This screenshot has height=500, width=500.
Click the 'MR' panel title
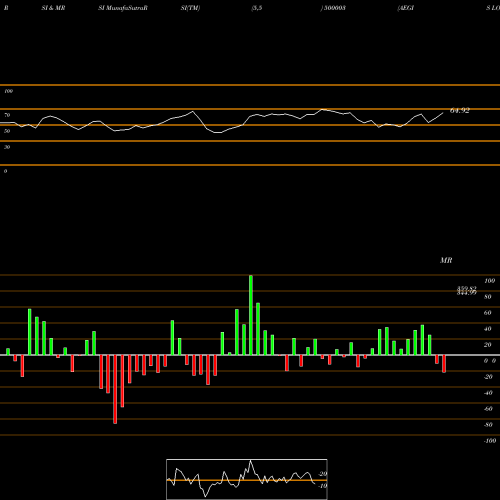446,260
